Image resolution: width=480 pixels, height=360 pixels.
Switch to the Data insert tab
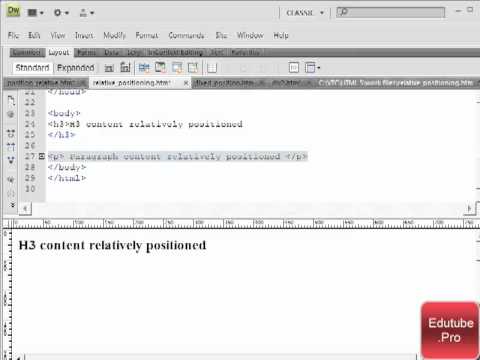point(111,52)
